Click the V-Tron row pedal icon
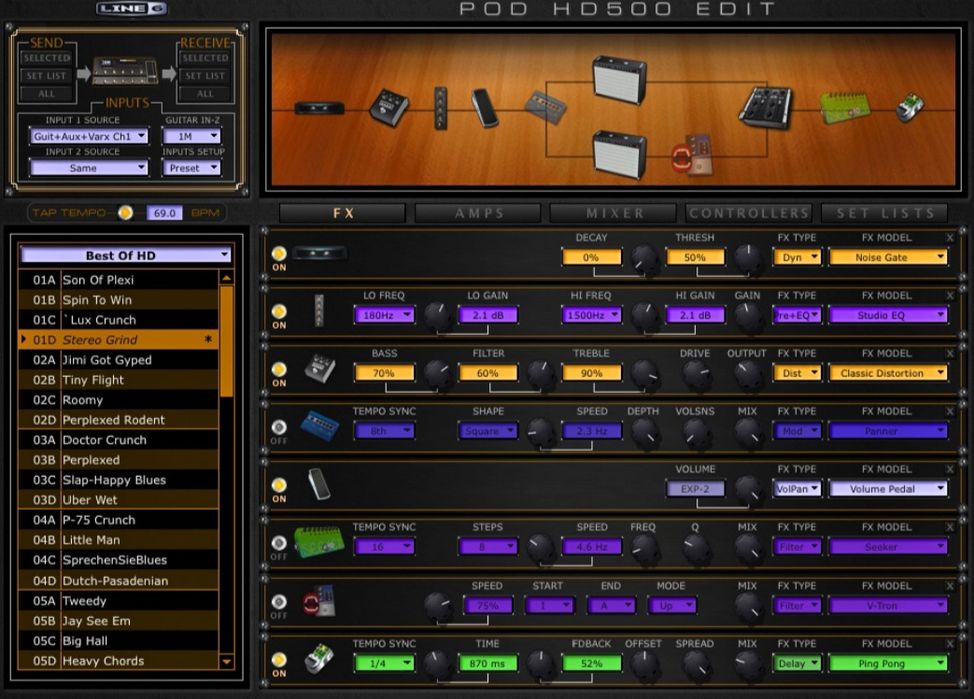 click(319, 601)
